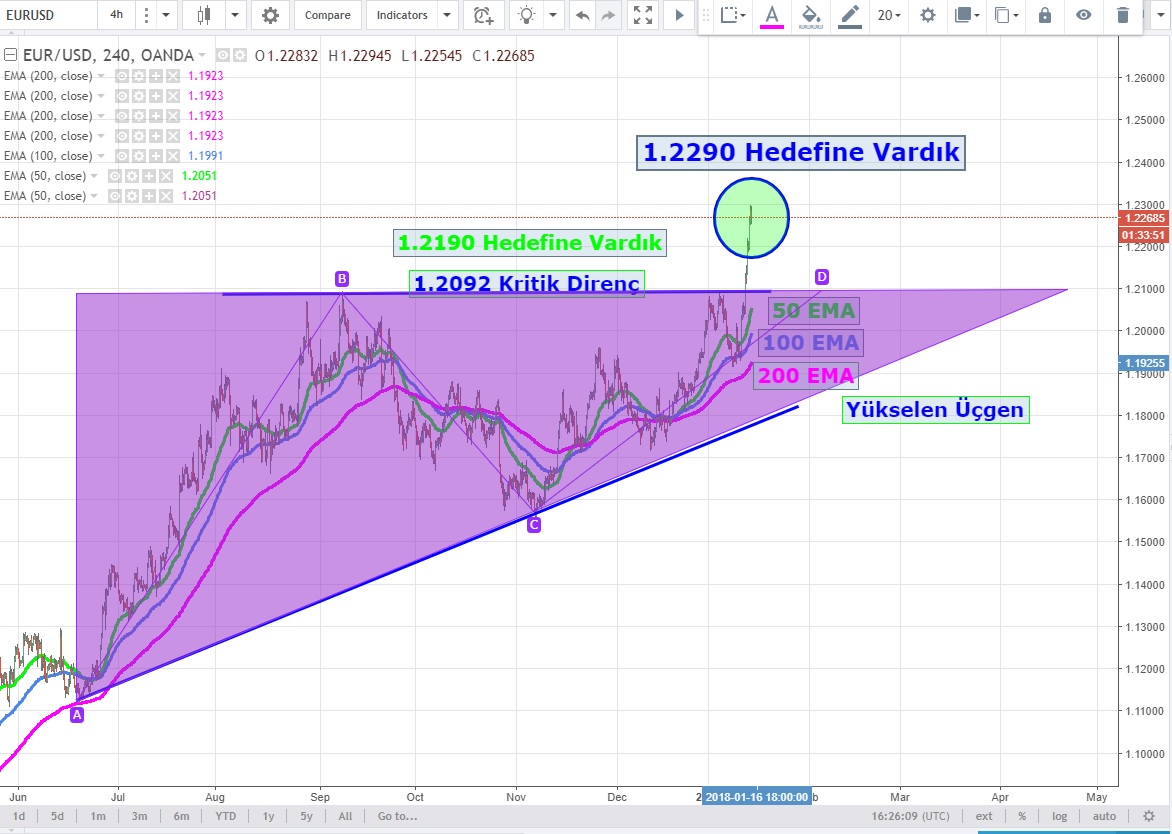The height and width of the screenshot is (834, 1172).
Task: Click the lightbulb ideas icon
Action: (526, 15)
